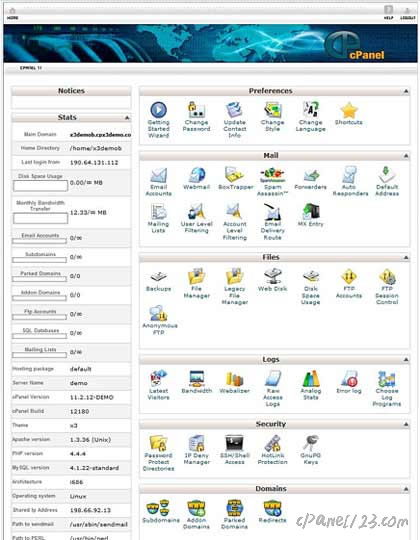Open SSH/Shell Access

point(234,450)
